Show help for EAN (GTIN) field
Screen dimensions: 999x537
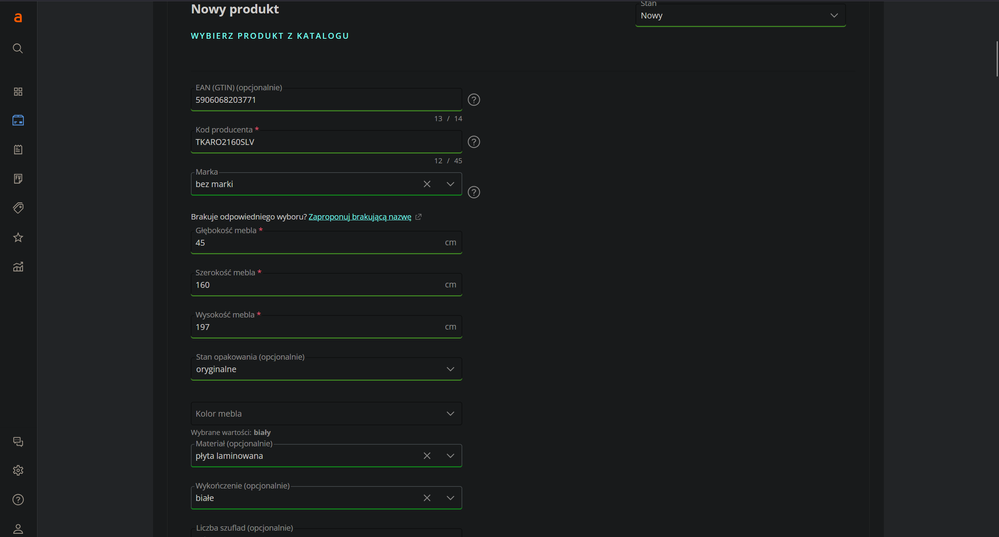473,99
